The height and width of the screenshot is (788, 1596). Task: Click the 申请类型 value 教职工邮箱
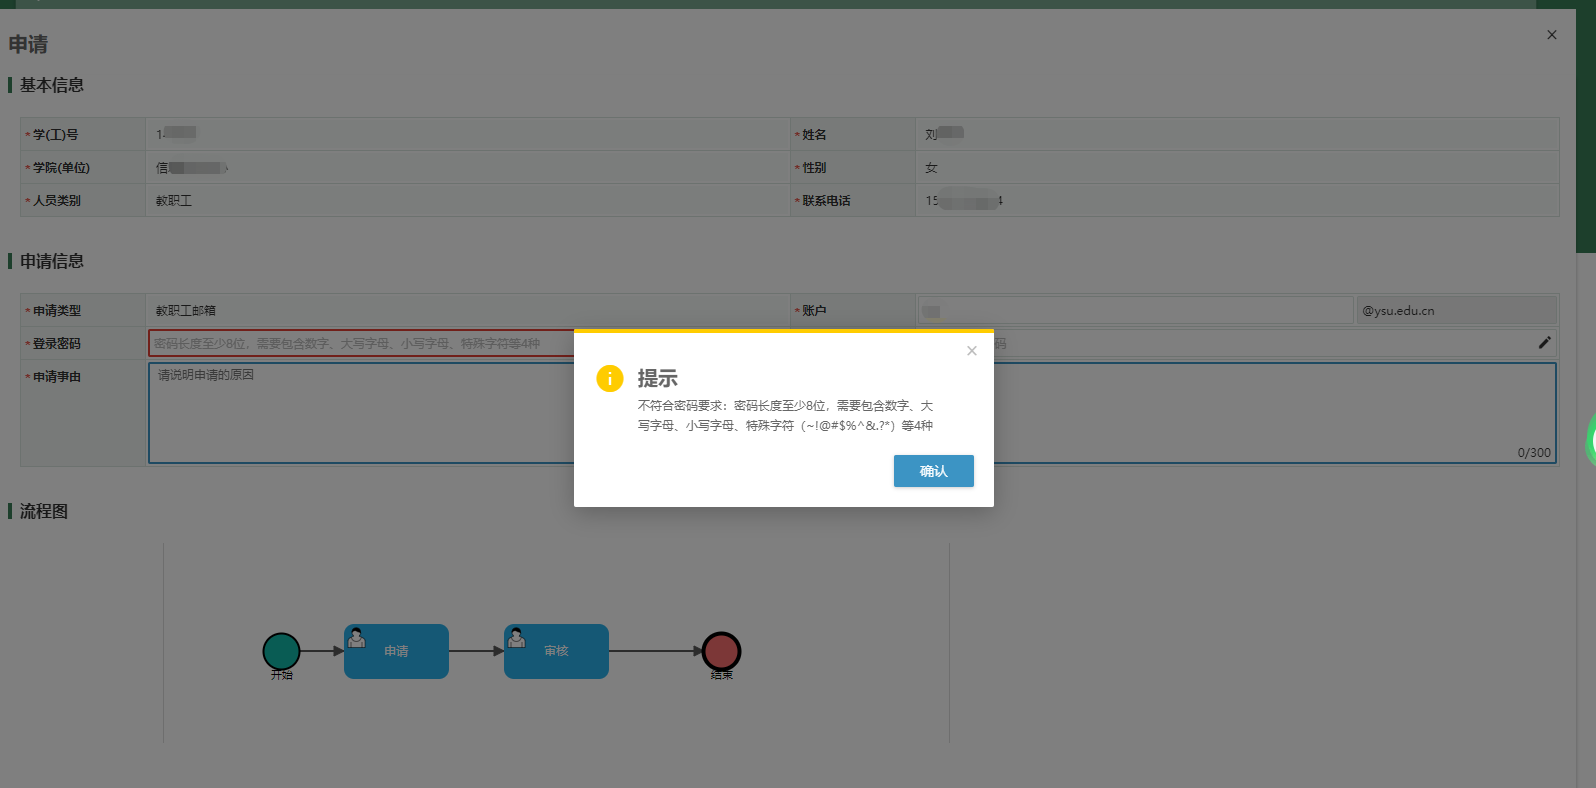tap(186, 311)
